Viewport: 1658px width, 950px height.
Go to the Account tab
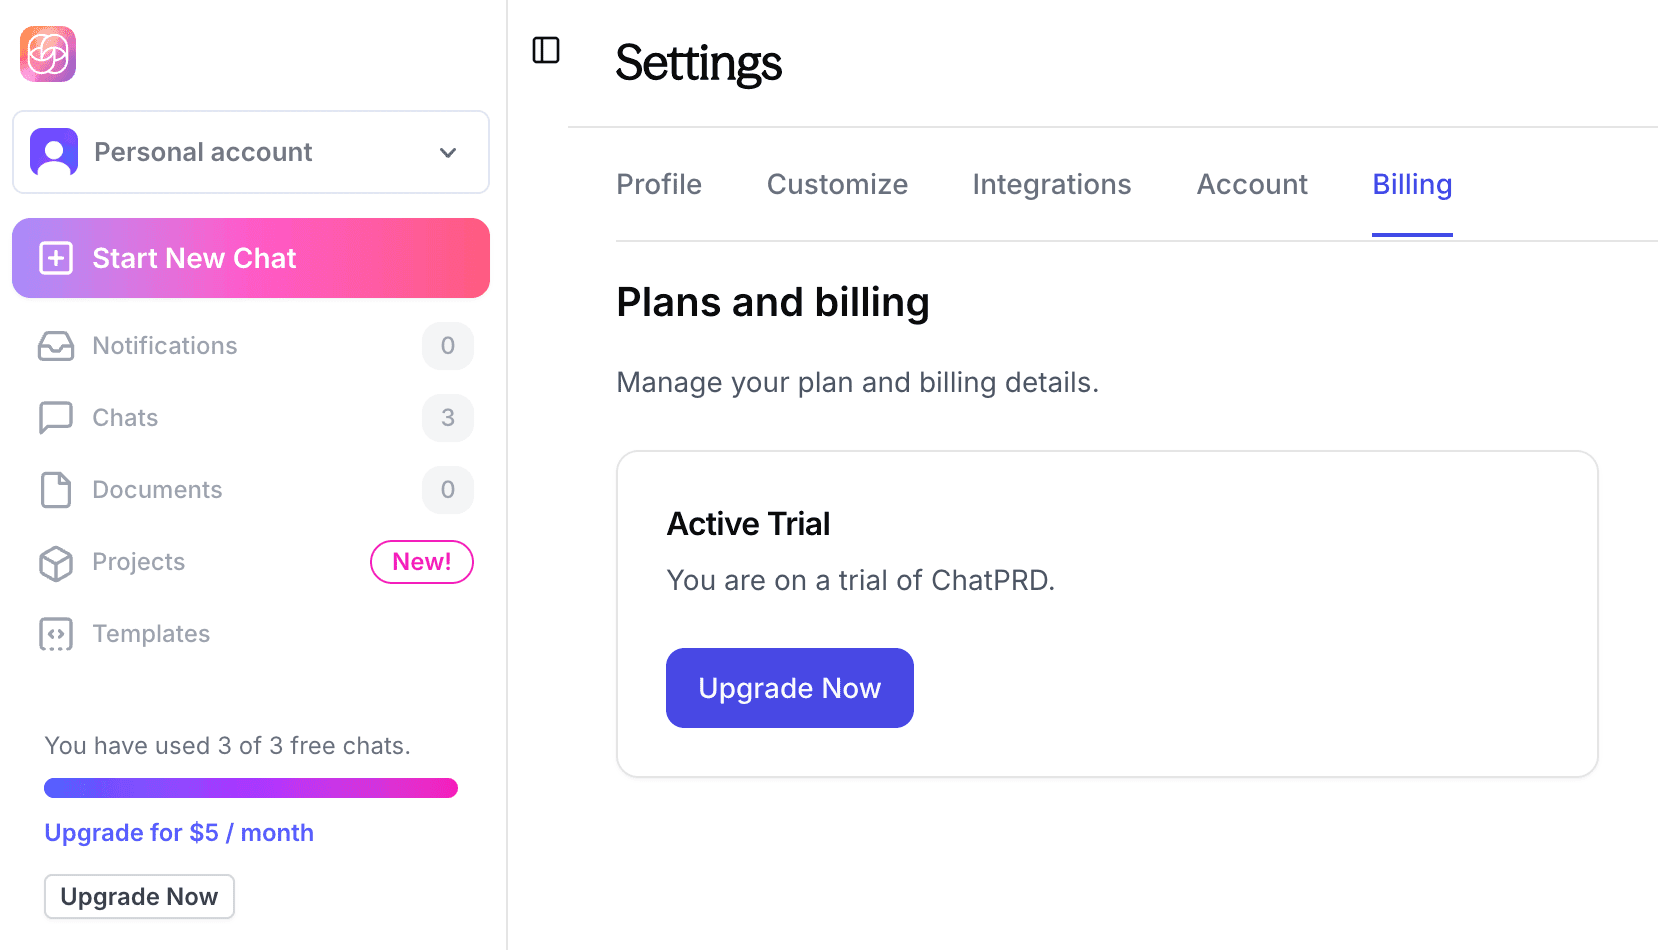(1251, 184)
